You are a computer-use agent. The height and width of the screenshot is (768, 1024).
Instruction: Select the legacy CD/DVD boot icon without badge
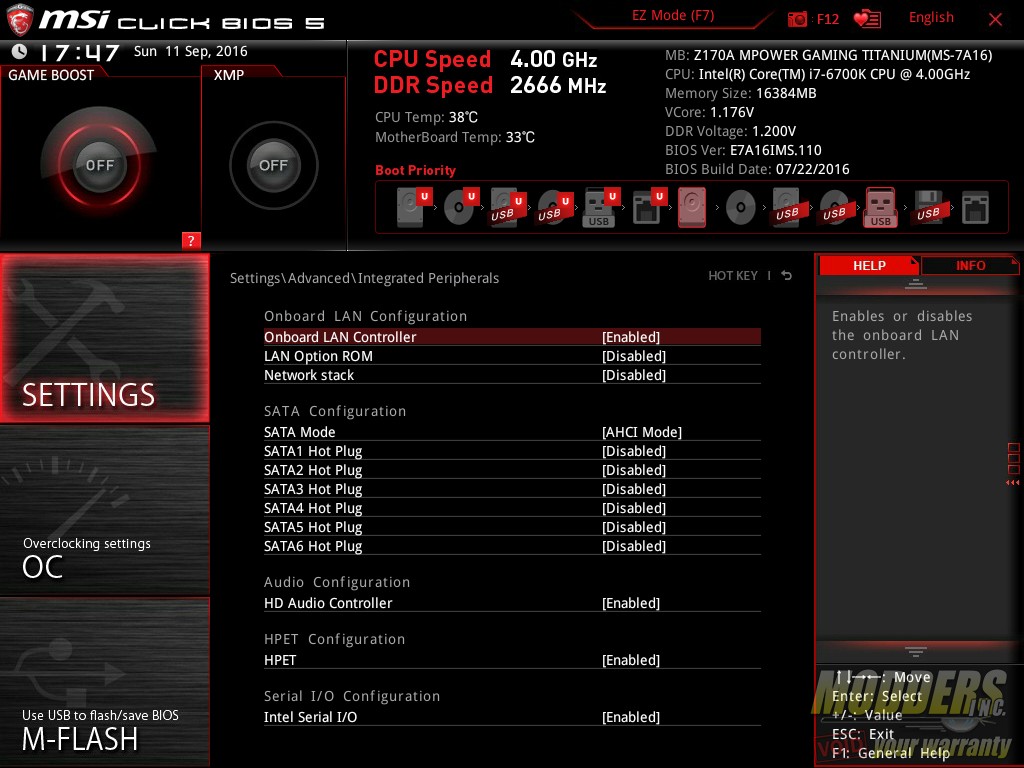[x=741, y=208]
